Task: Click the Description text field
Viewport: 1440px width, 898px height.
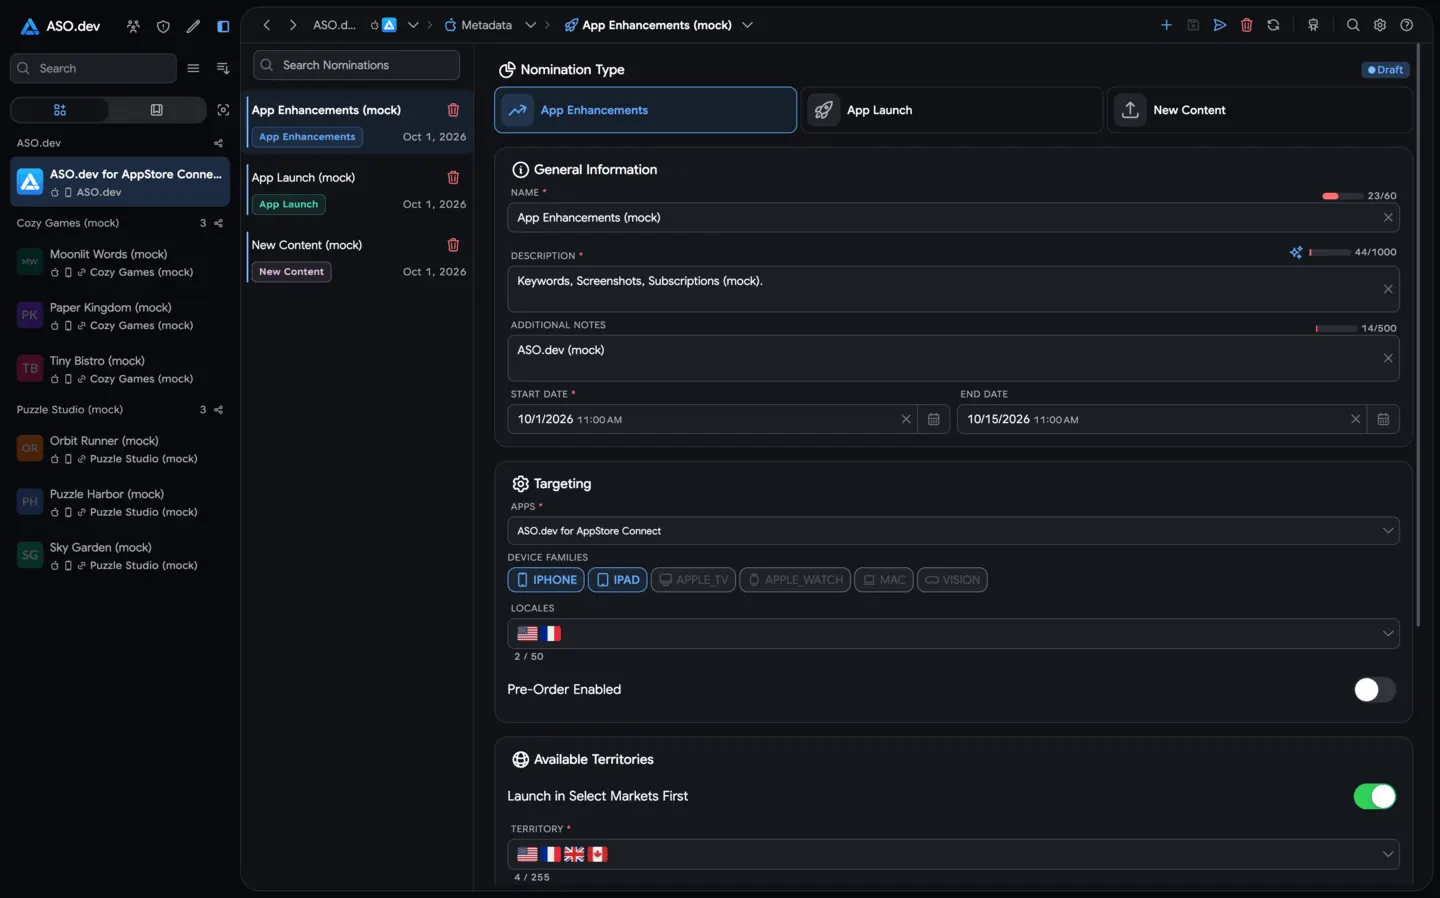Action: (953, 289)
